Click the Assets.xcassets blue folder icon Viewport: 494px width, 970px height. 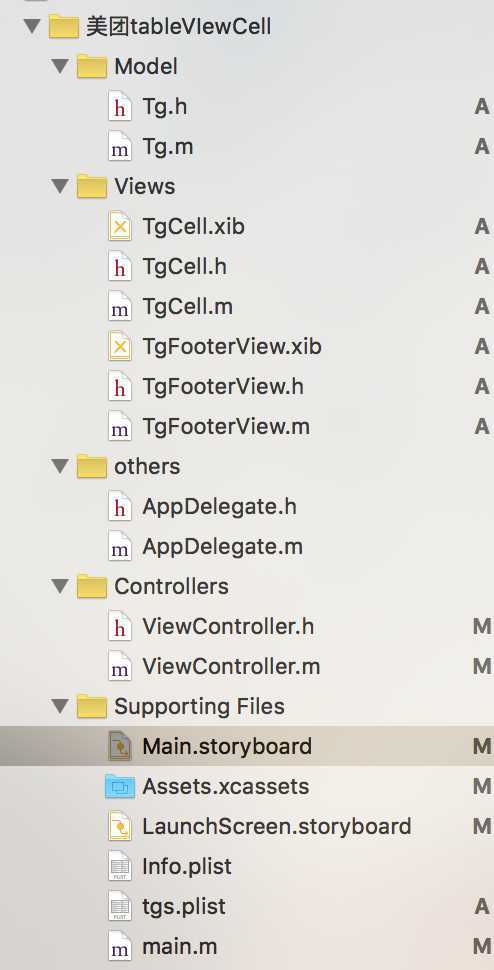pyautogui.click(x=120, y=786)
